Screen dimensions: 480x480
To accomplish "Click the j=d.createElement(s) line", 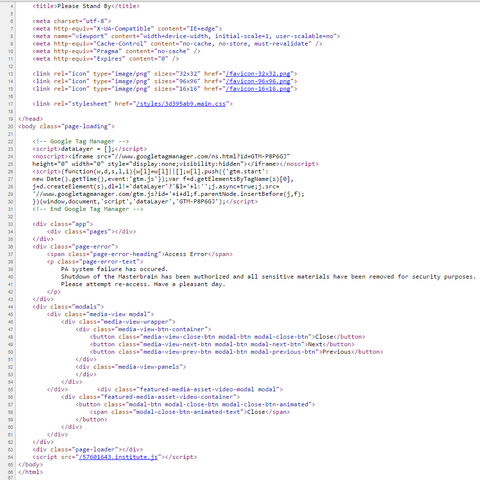I will click(x=156, y=186).
